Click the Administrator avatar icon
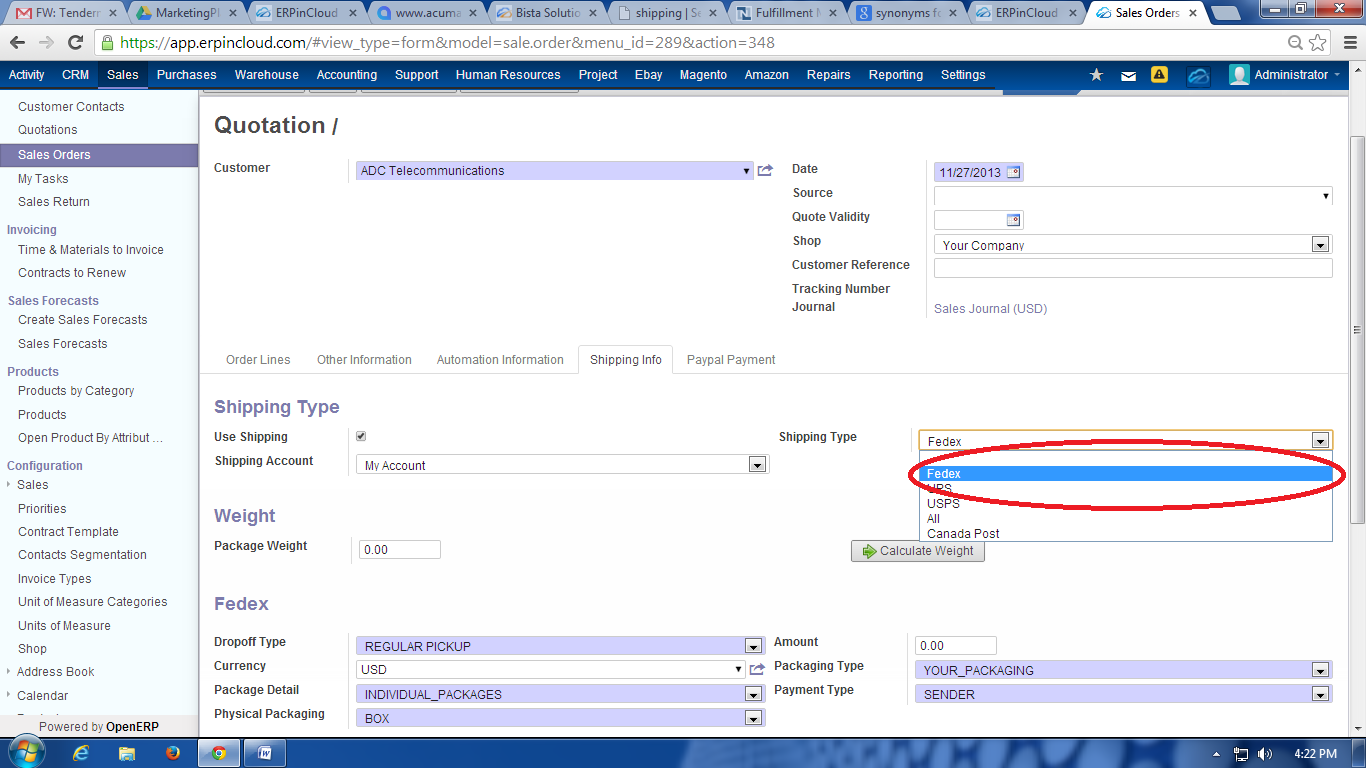 click(1239, 75)
